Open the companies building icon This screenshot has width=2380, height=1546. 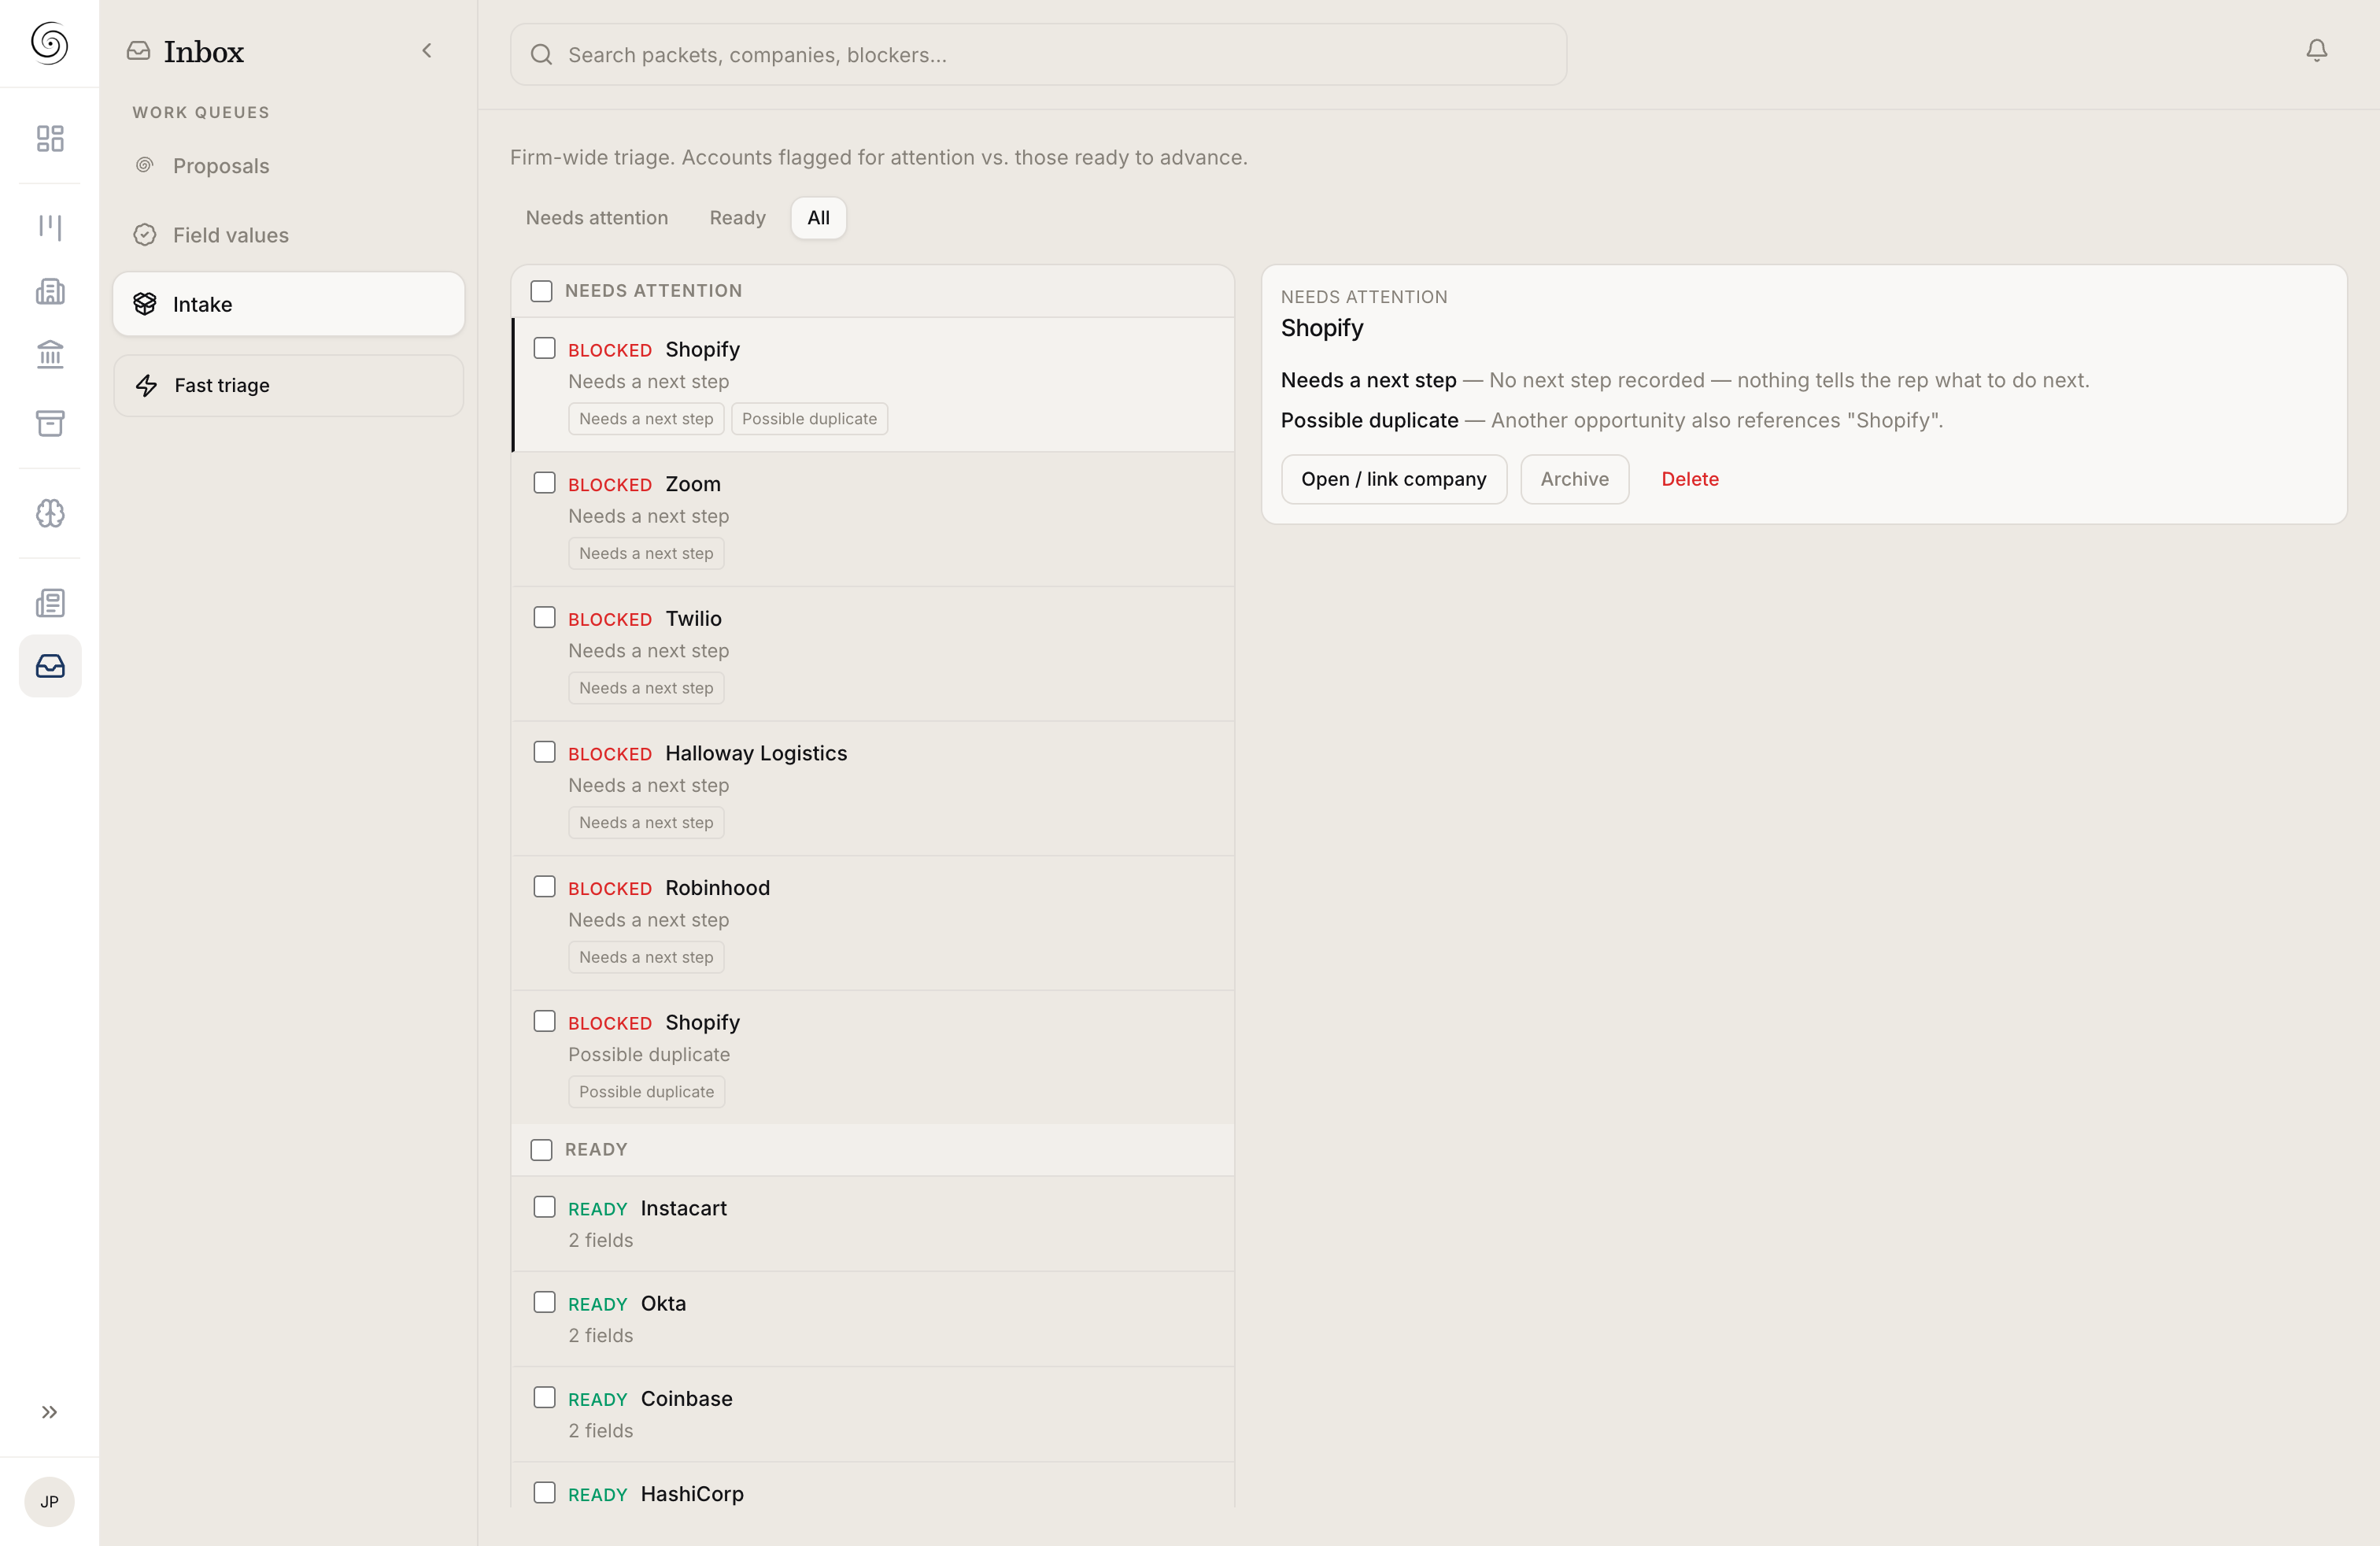click(50, 291)
